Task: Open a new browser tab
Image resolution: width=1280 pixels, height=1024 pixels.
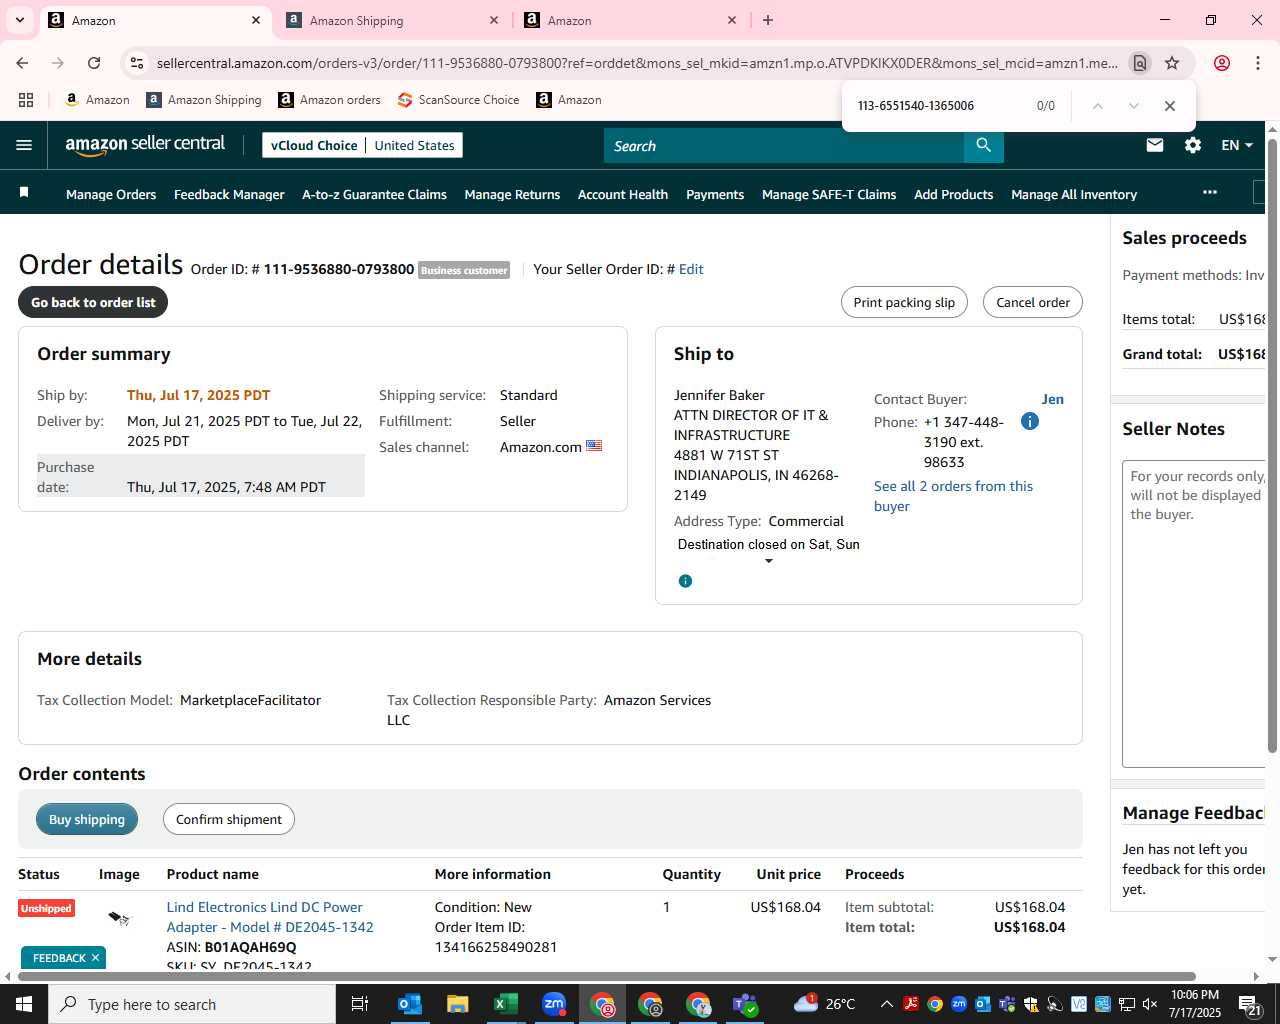Action: [x=768, y=20]
